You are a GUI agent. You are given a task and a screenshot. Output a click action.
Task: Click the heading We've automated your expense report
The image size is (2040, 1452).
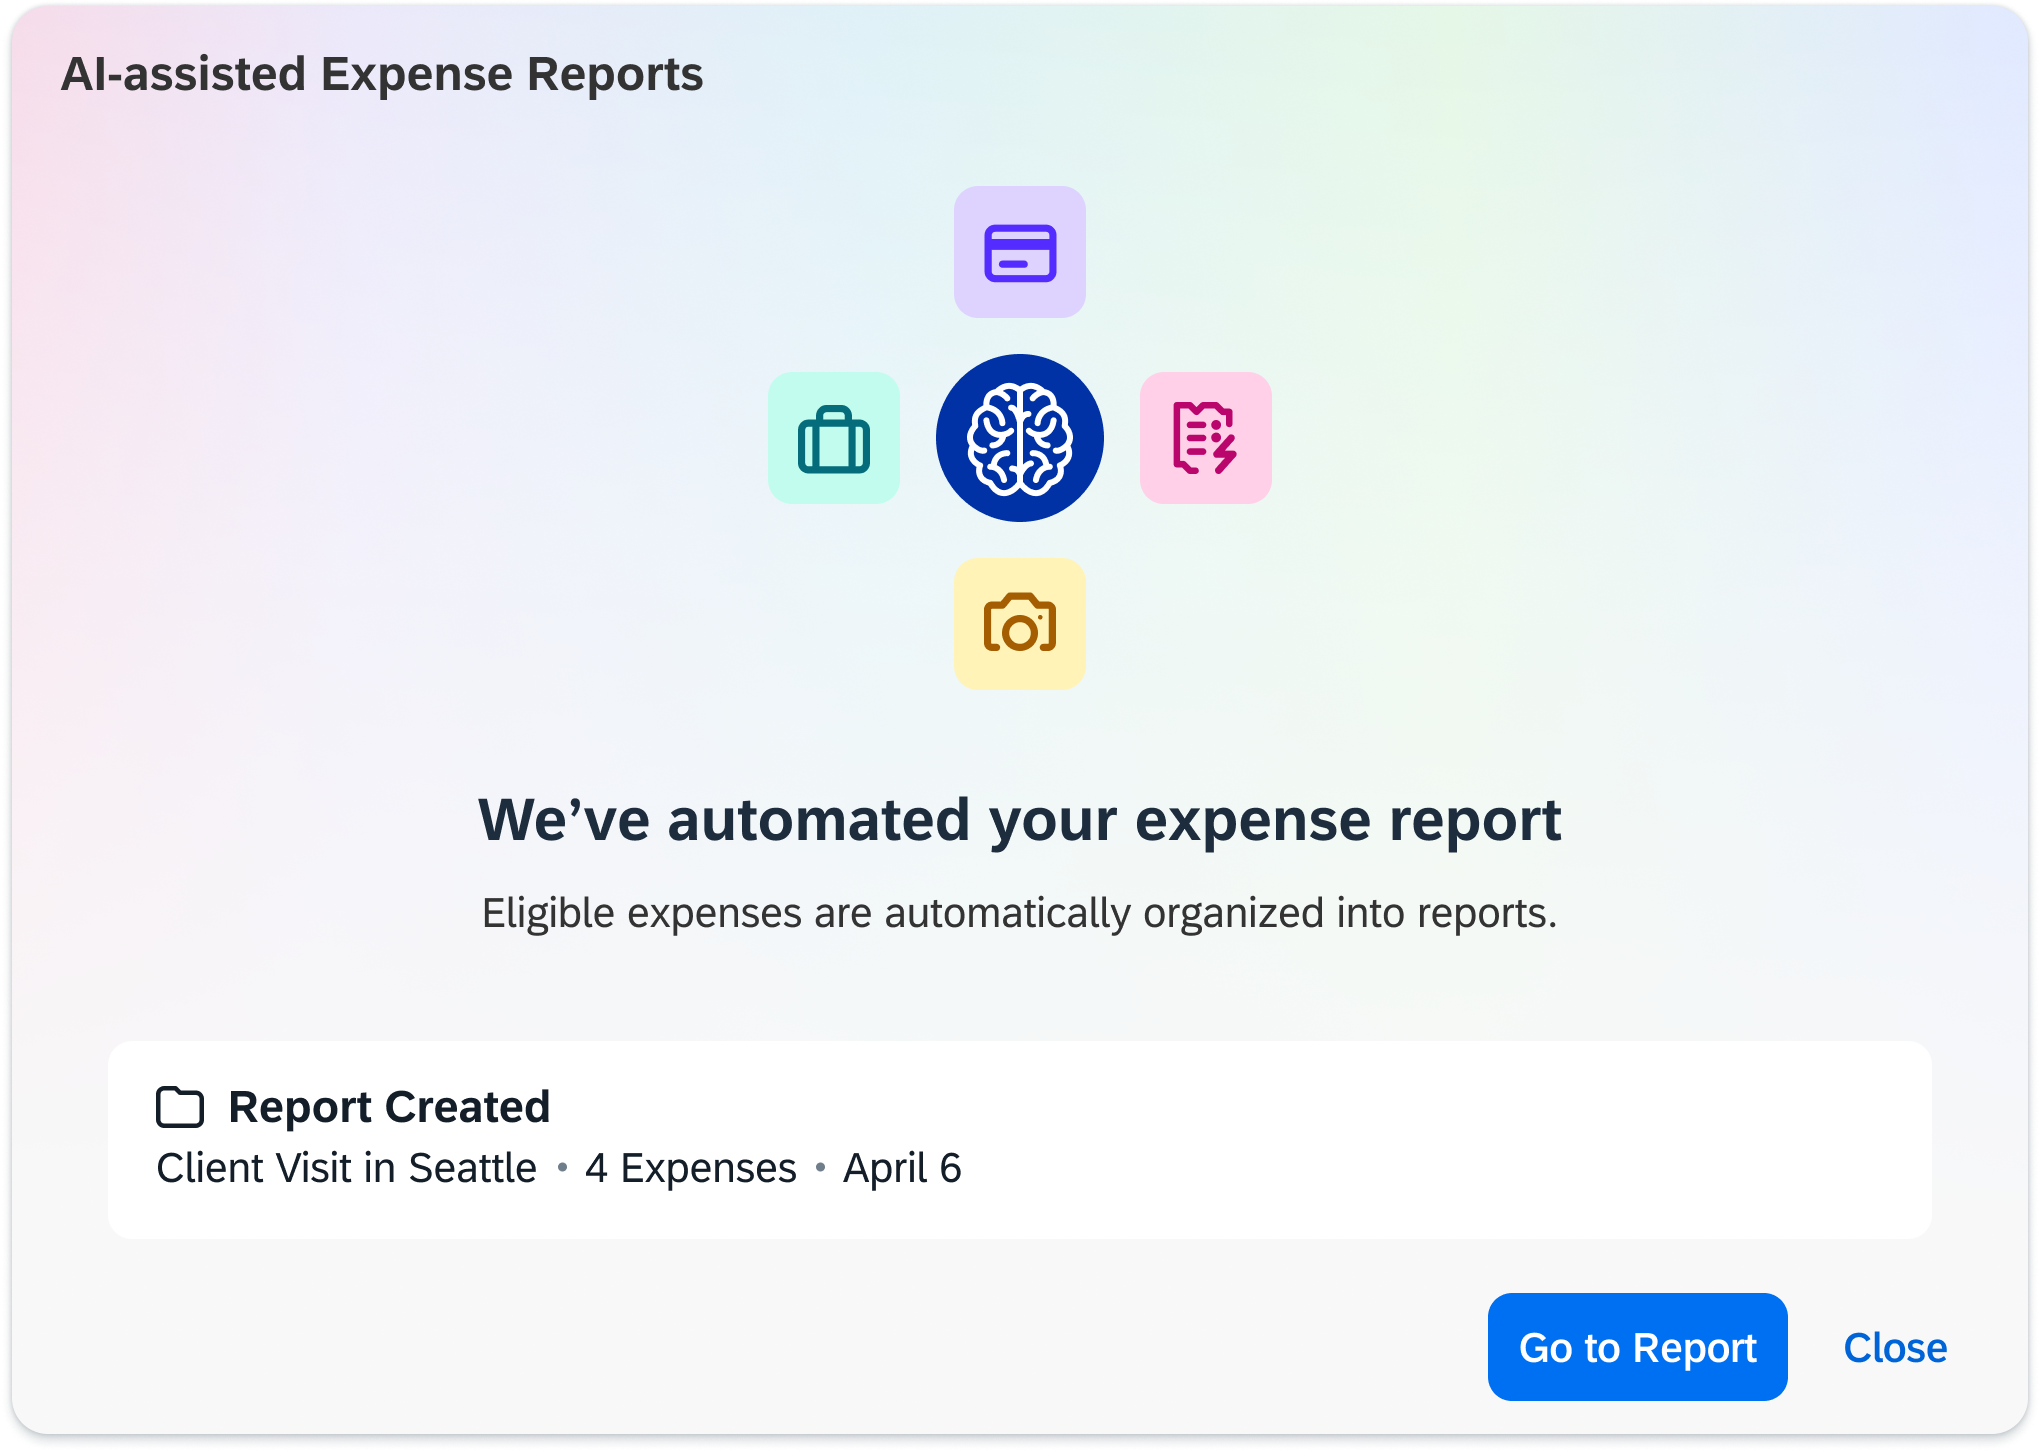[x=1019, y=818]
